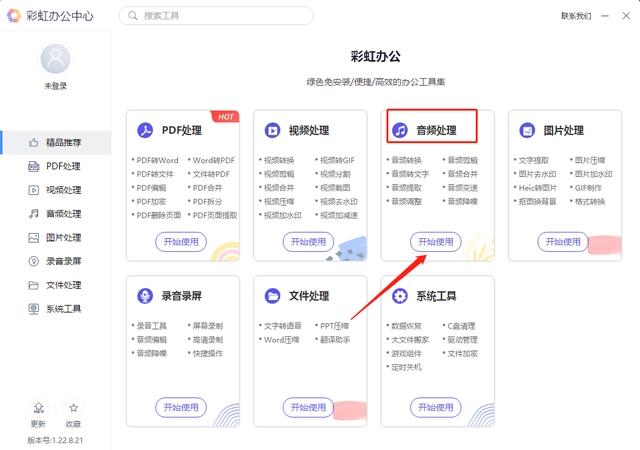
Task: Click the music note icon in the sidebar
Action: click(33, 214)
